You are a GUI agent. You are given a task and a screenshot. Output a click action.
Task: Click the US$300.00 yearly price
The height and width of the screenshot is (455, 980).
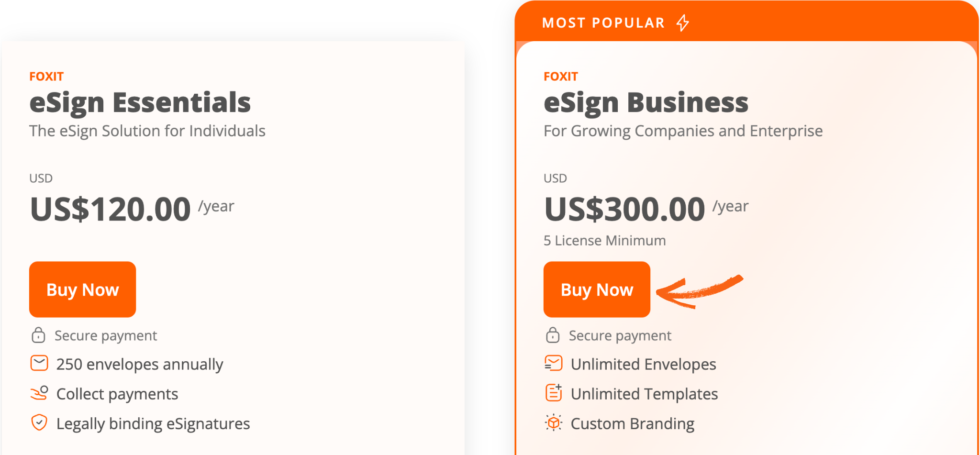pyautogui.click(x=624, y=209)
